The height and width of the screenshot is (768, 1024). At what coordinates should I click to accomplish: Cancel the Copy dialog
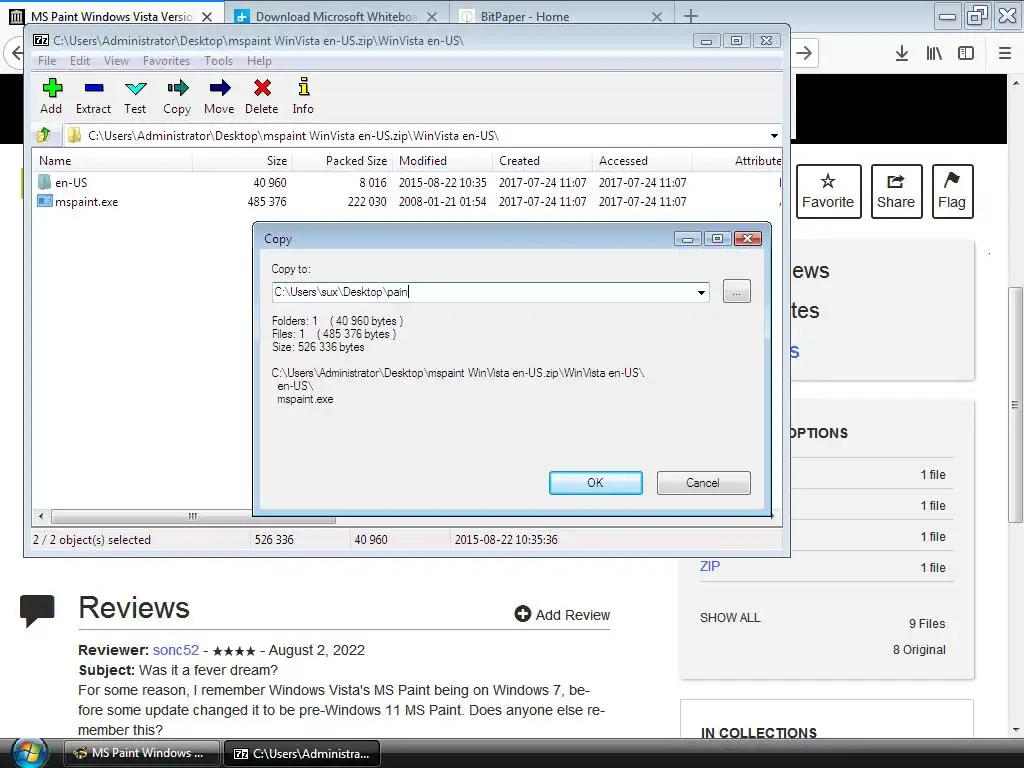[703, 483]
